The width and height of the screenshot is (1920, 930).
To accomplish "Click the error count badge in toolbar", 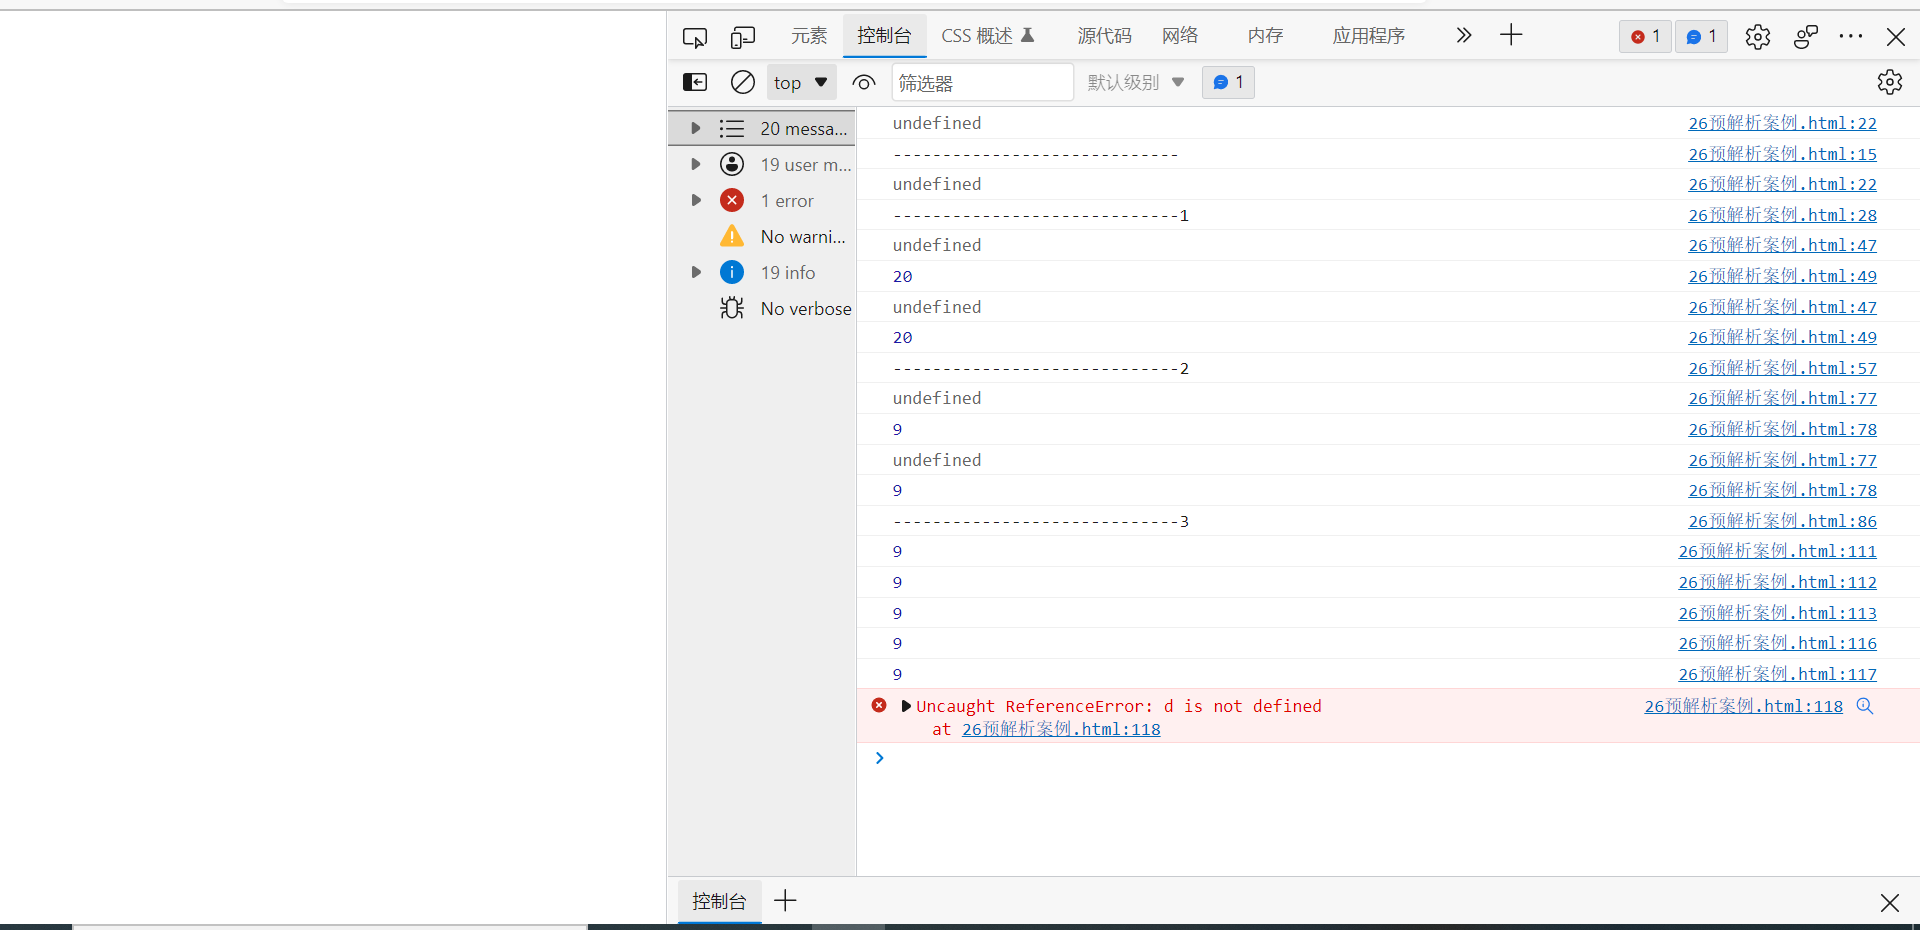I will click(1645, 37).
